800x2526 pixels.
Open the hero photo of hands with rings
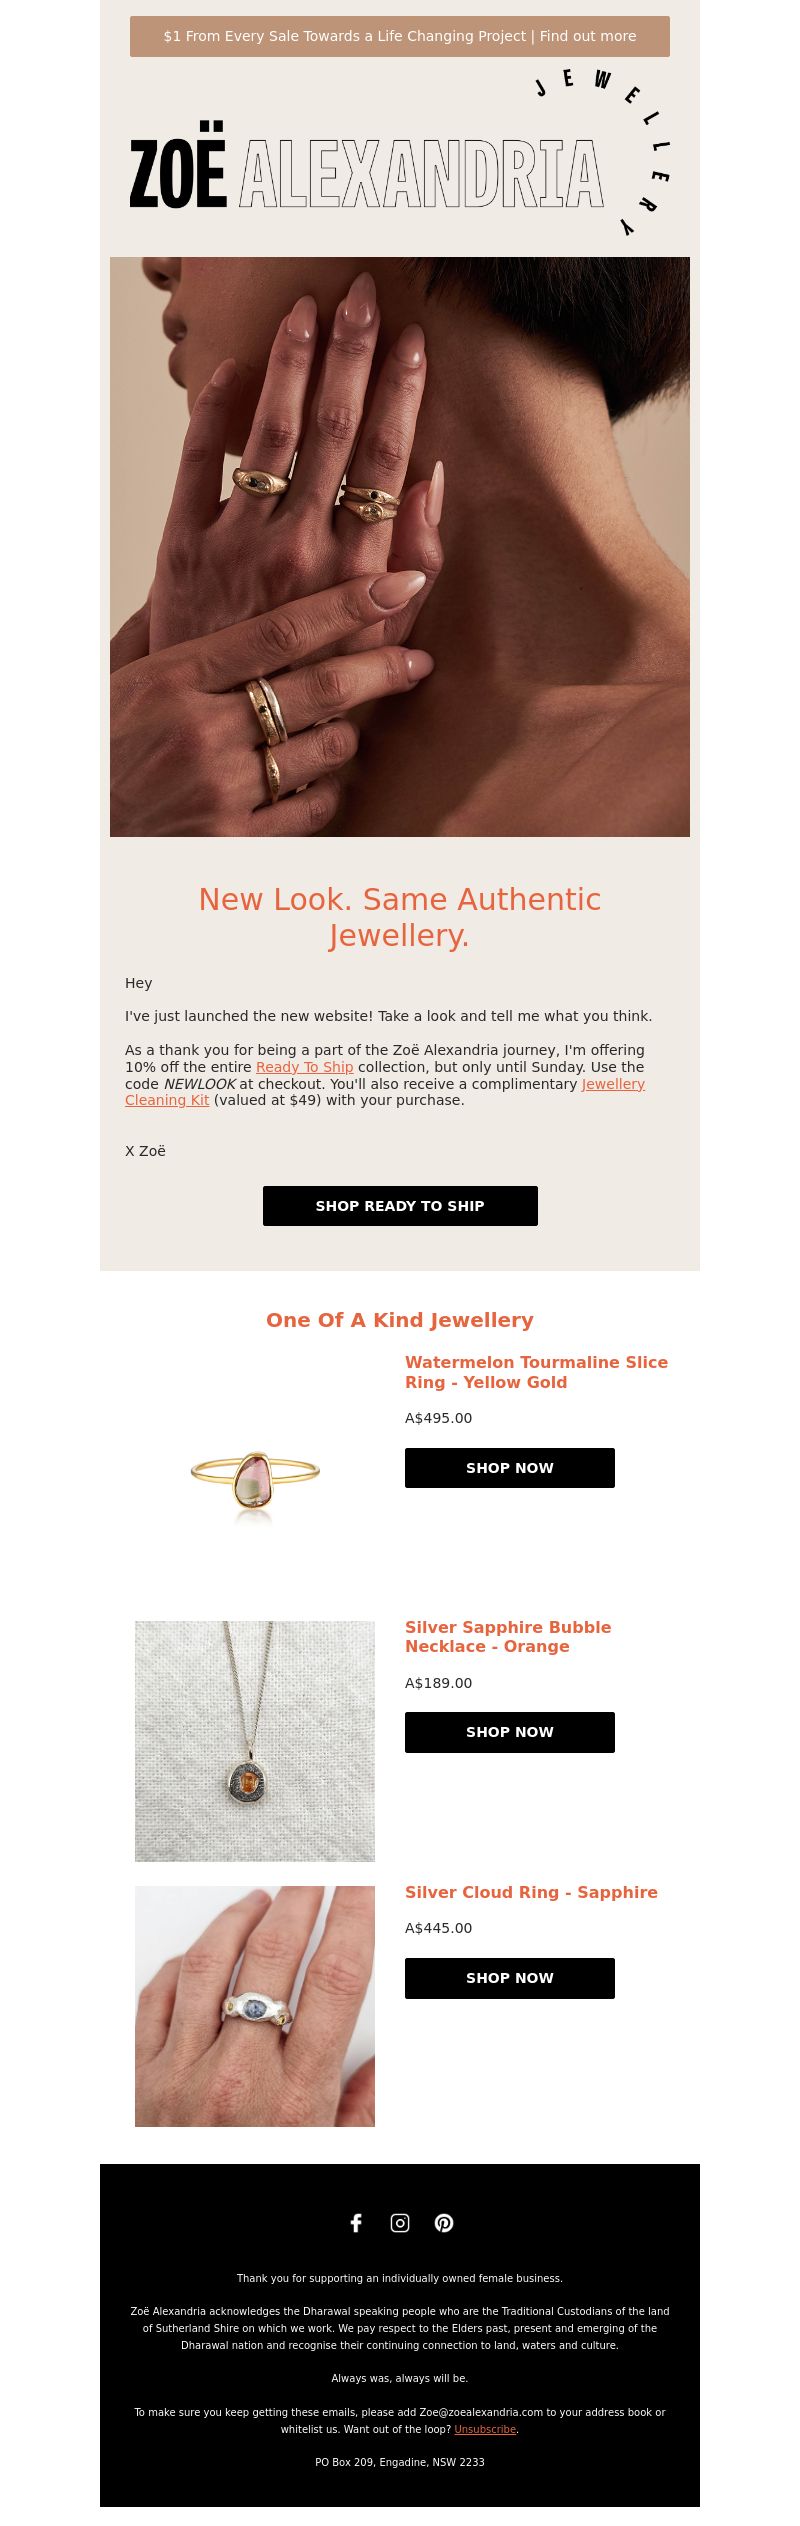coord(400,547)
